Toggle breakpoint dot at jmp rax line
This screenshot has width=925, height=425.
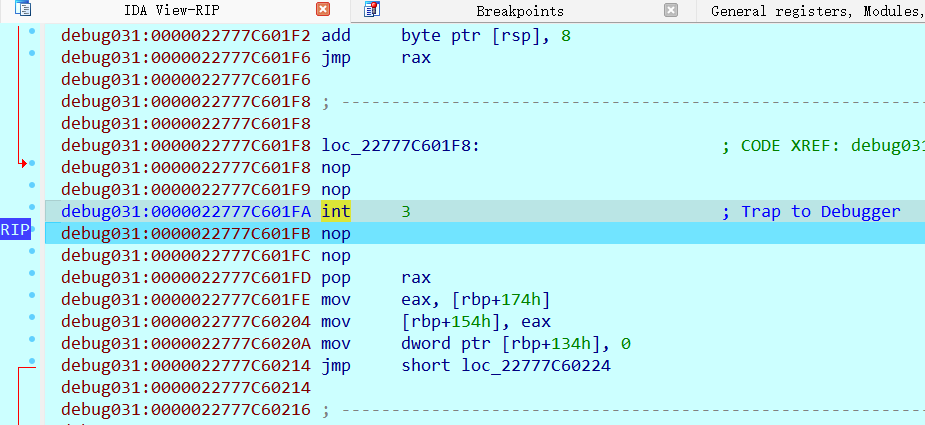tap(32, 53)
